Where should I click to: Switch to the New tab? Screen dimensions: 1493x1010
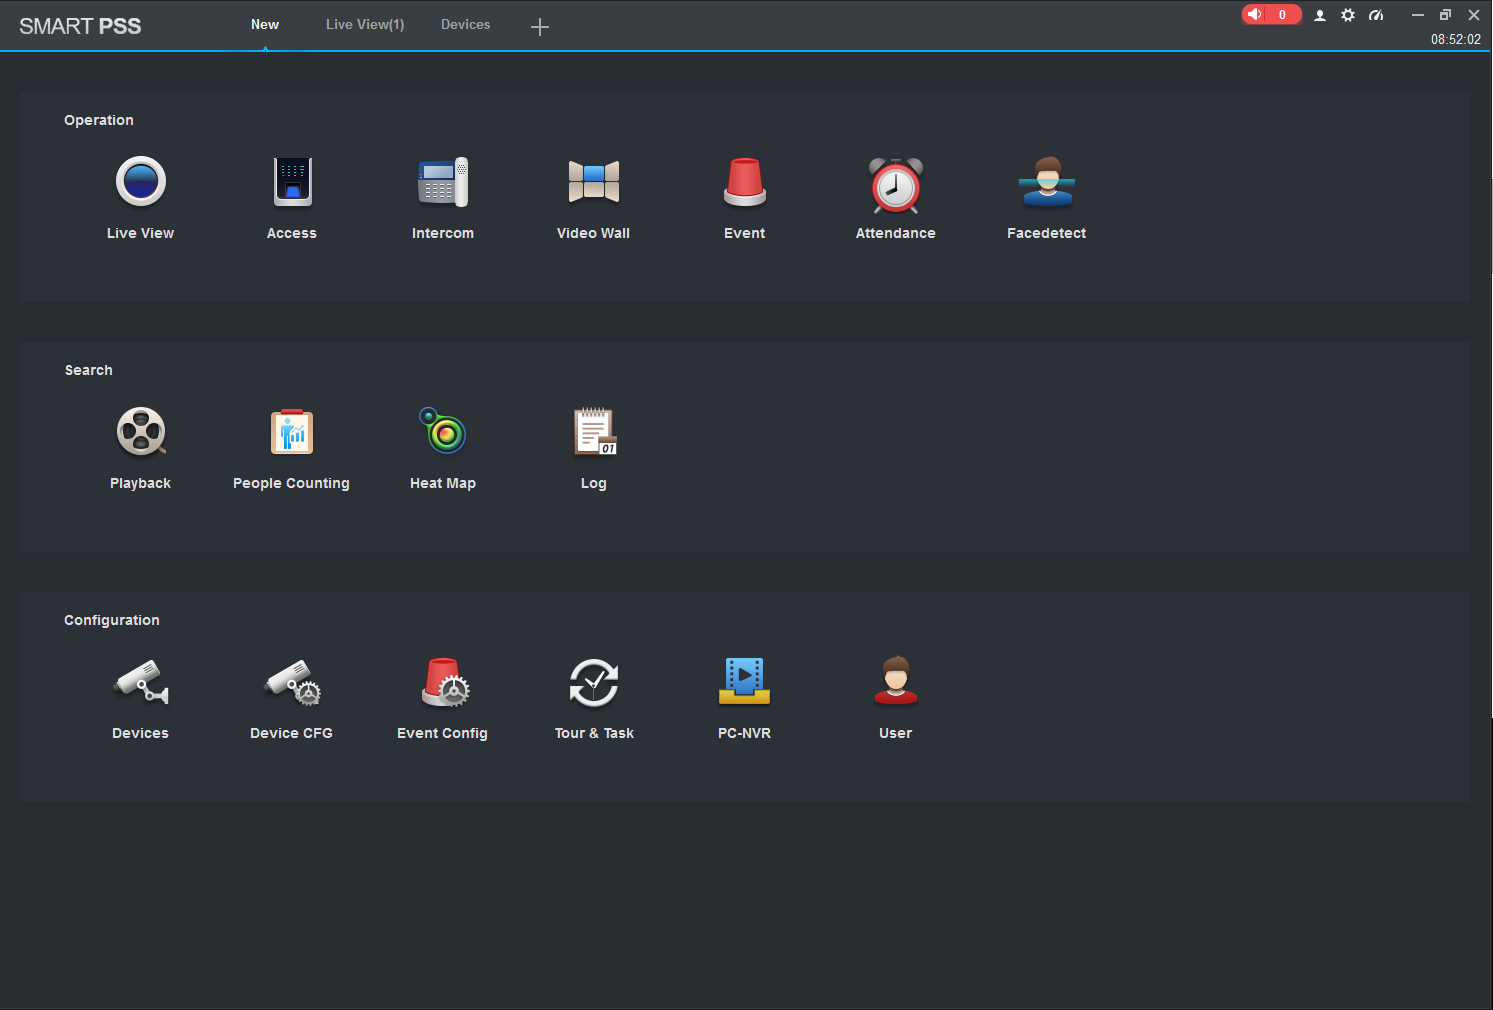pos(265,25)
